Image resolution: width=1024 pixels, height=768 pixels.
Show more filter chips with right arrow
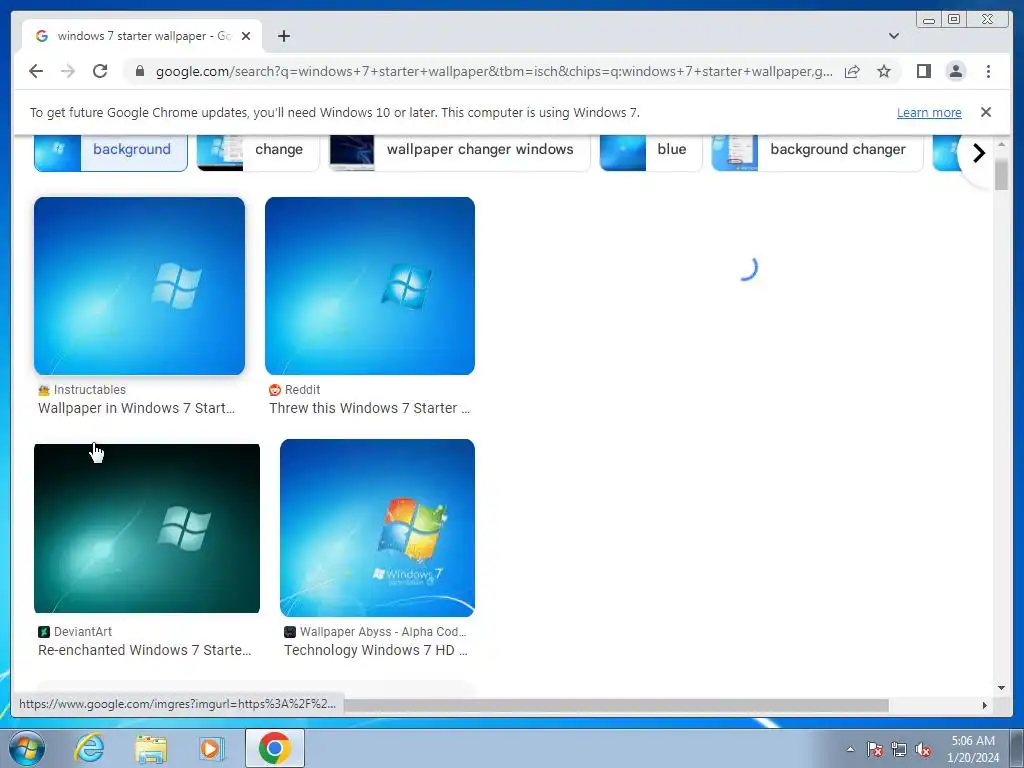(x=978, y=153)
